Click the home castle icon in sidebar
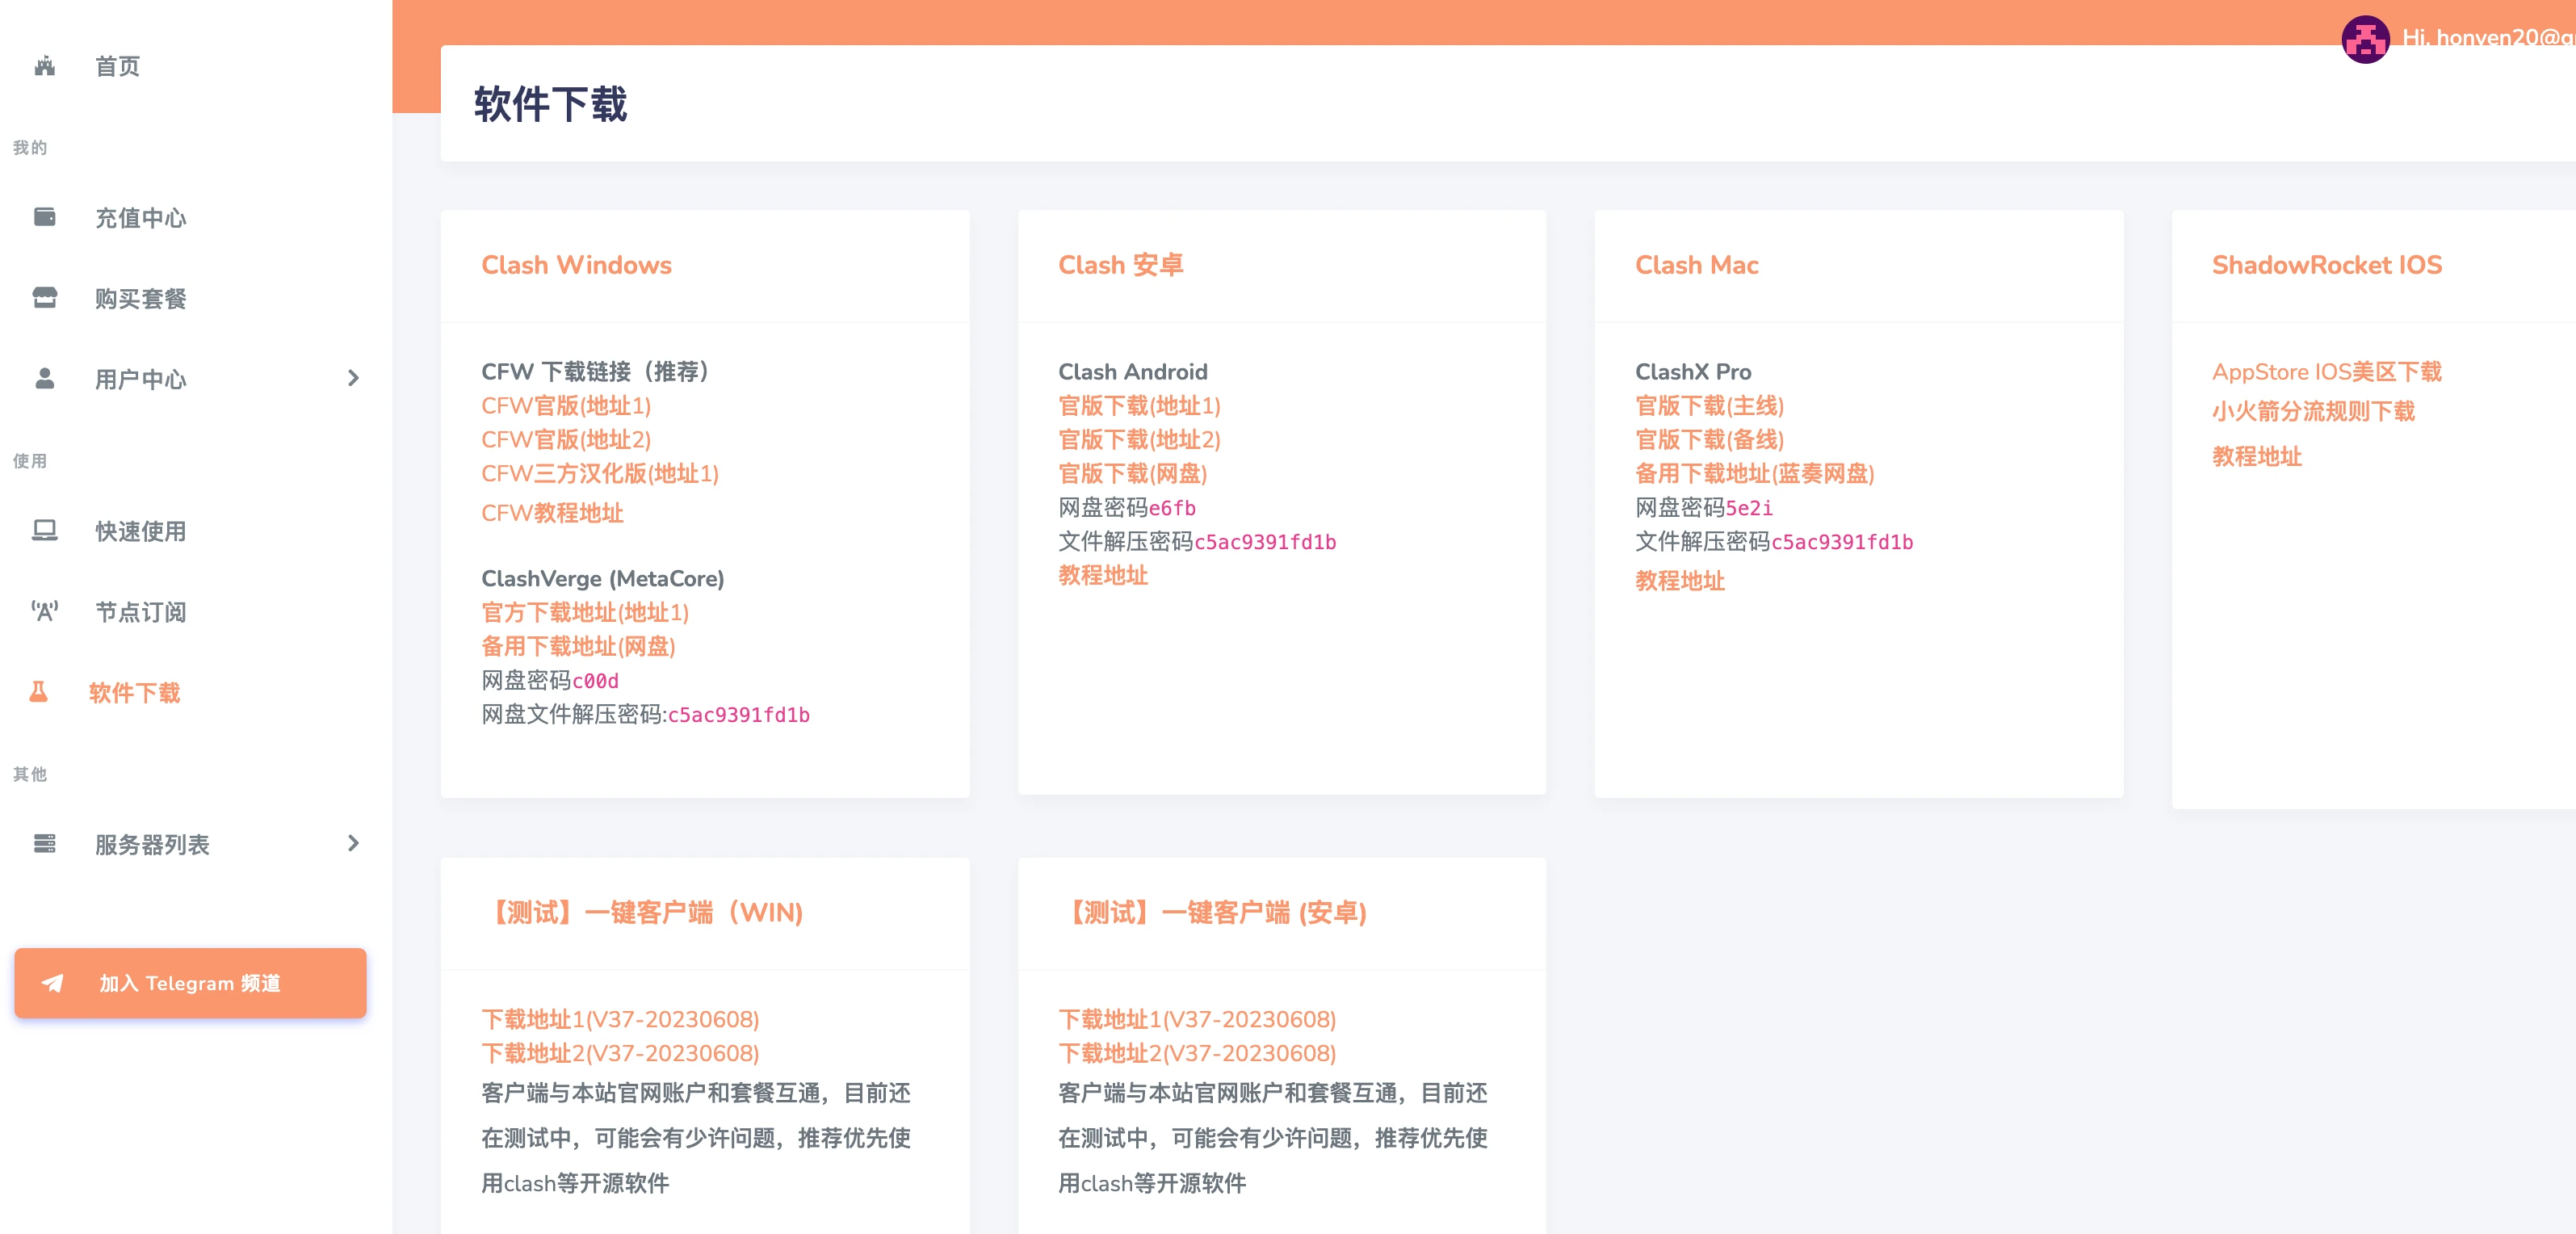 click(44, 66)
